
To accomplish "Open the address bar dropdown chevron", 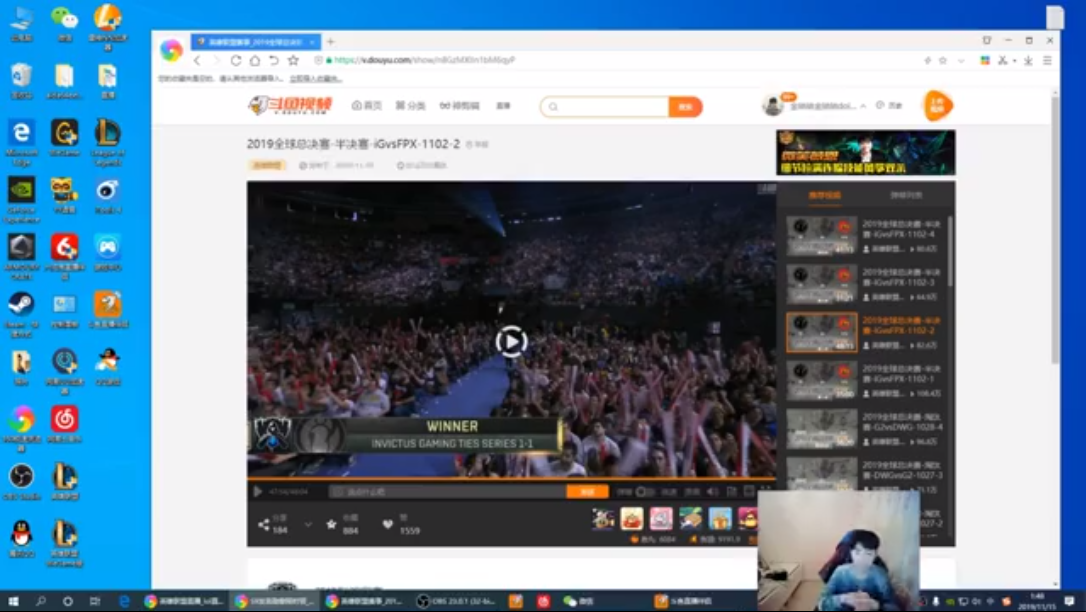I will click(x=961, y=61).
